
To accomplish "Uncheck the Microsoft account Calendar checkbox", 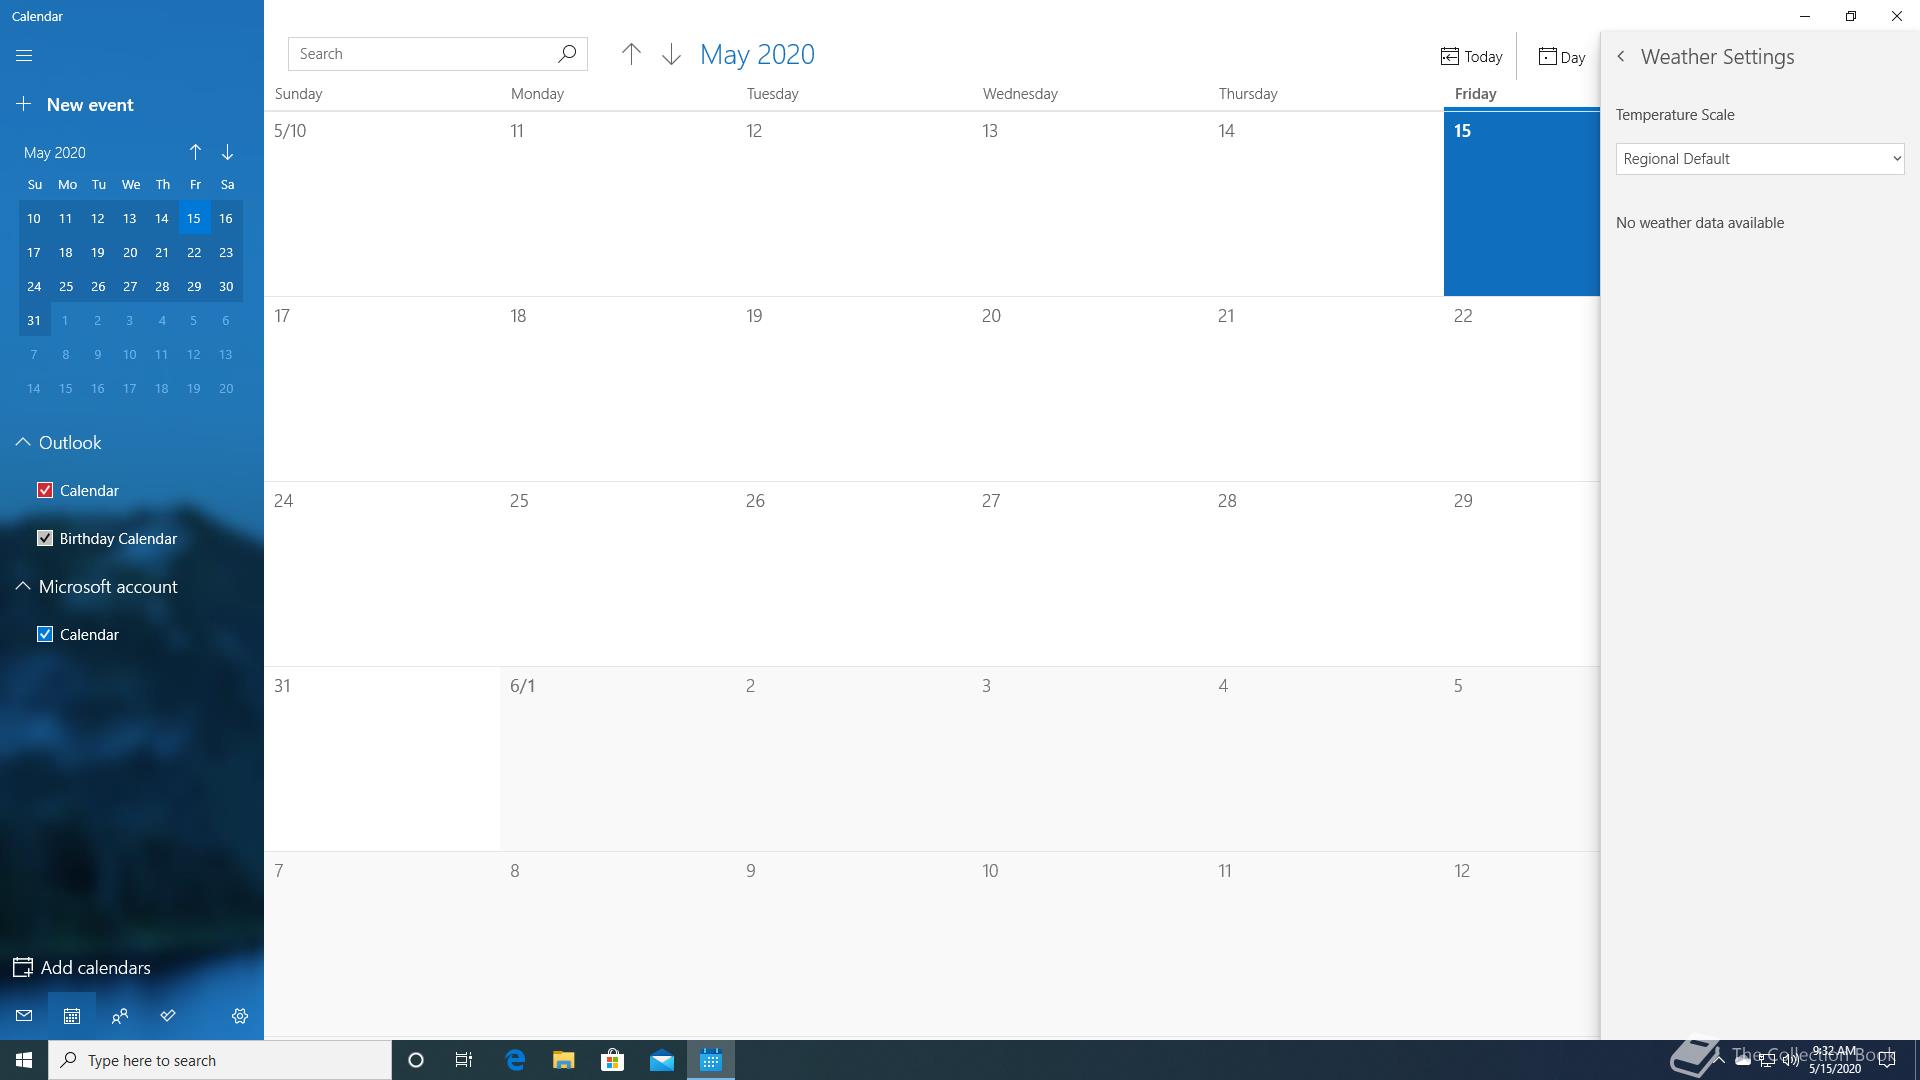I will tap(45, 634).
